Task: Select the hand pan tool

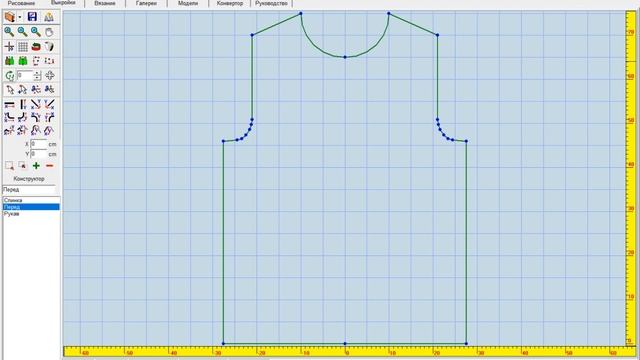Action: (x=49, y=32)
